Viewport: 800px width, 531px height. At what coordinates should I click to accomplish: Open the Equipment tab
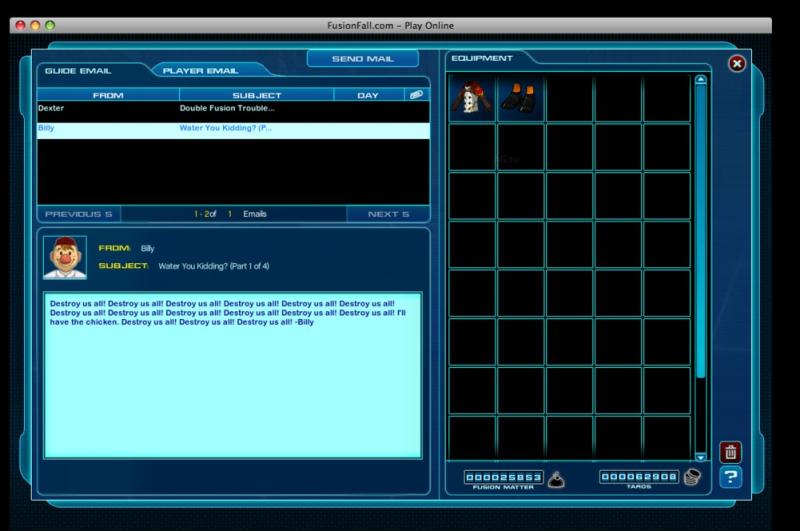point(482,58)
